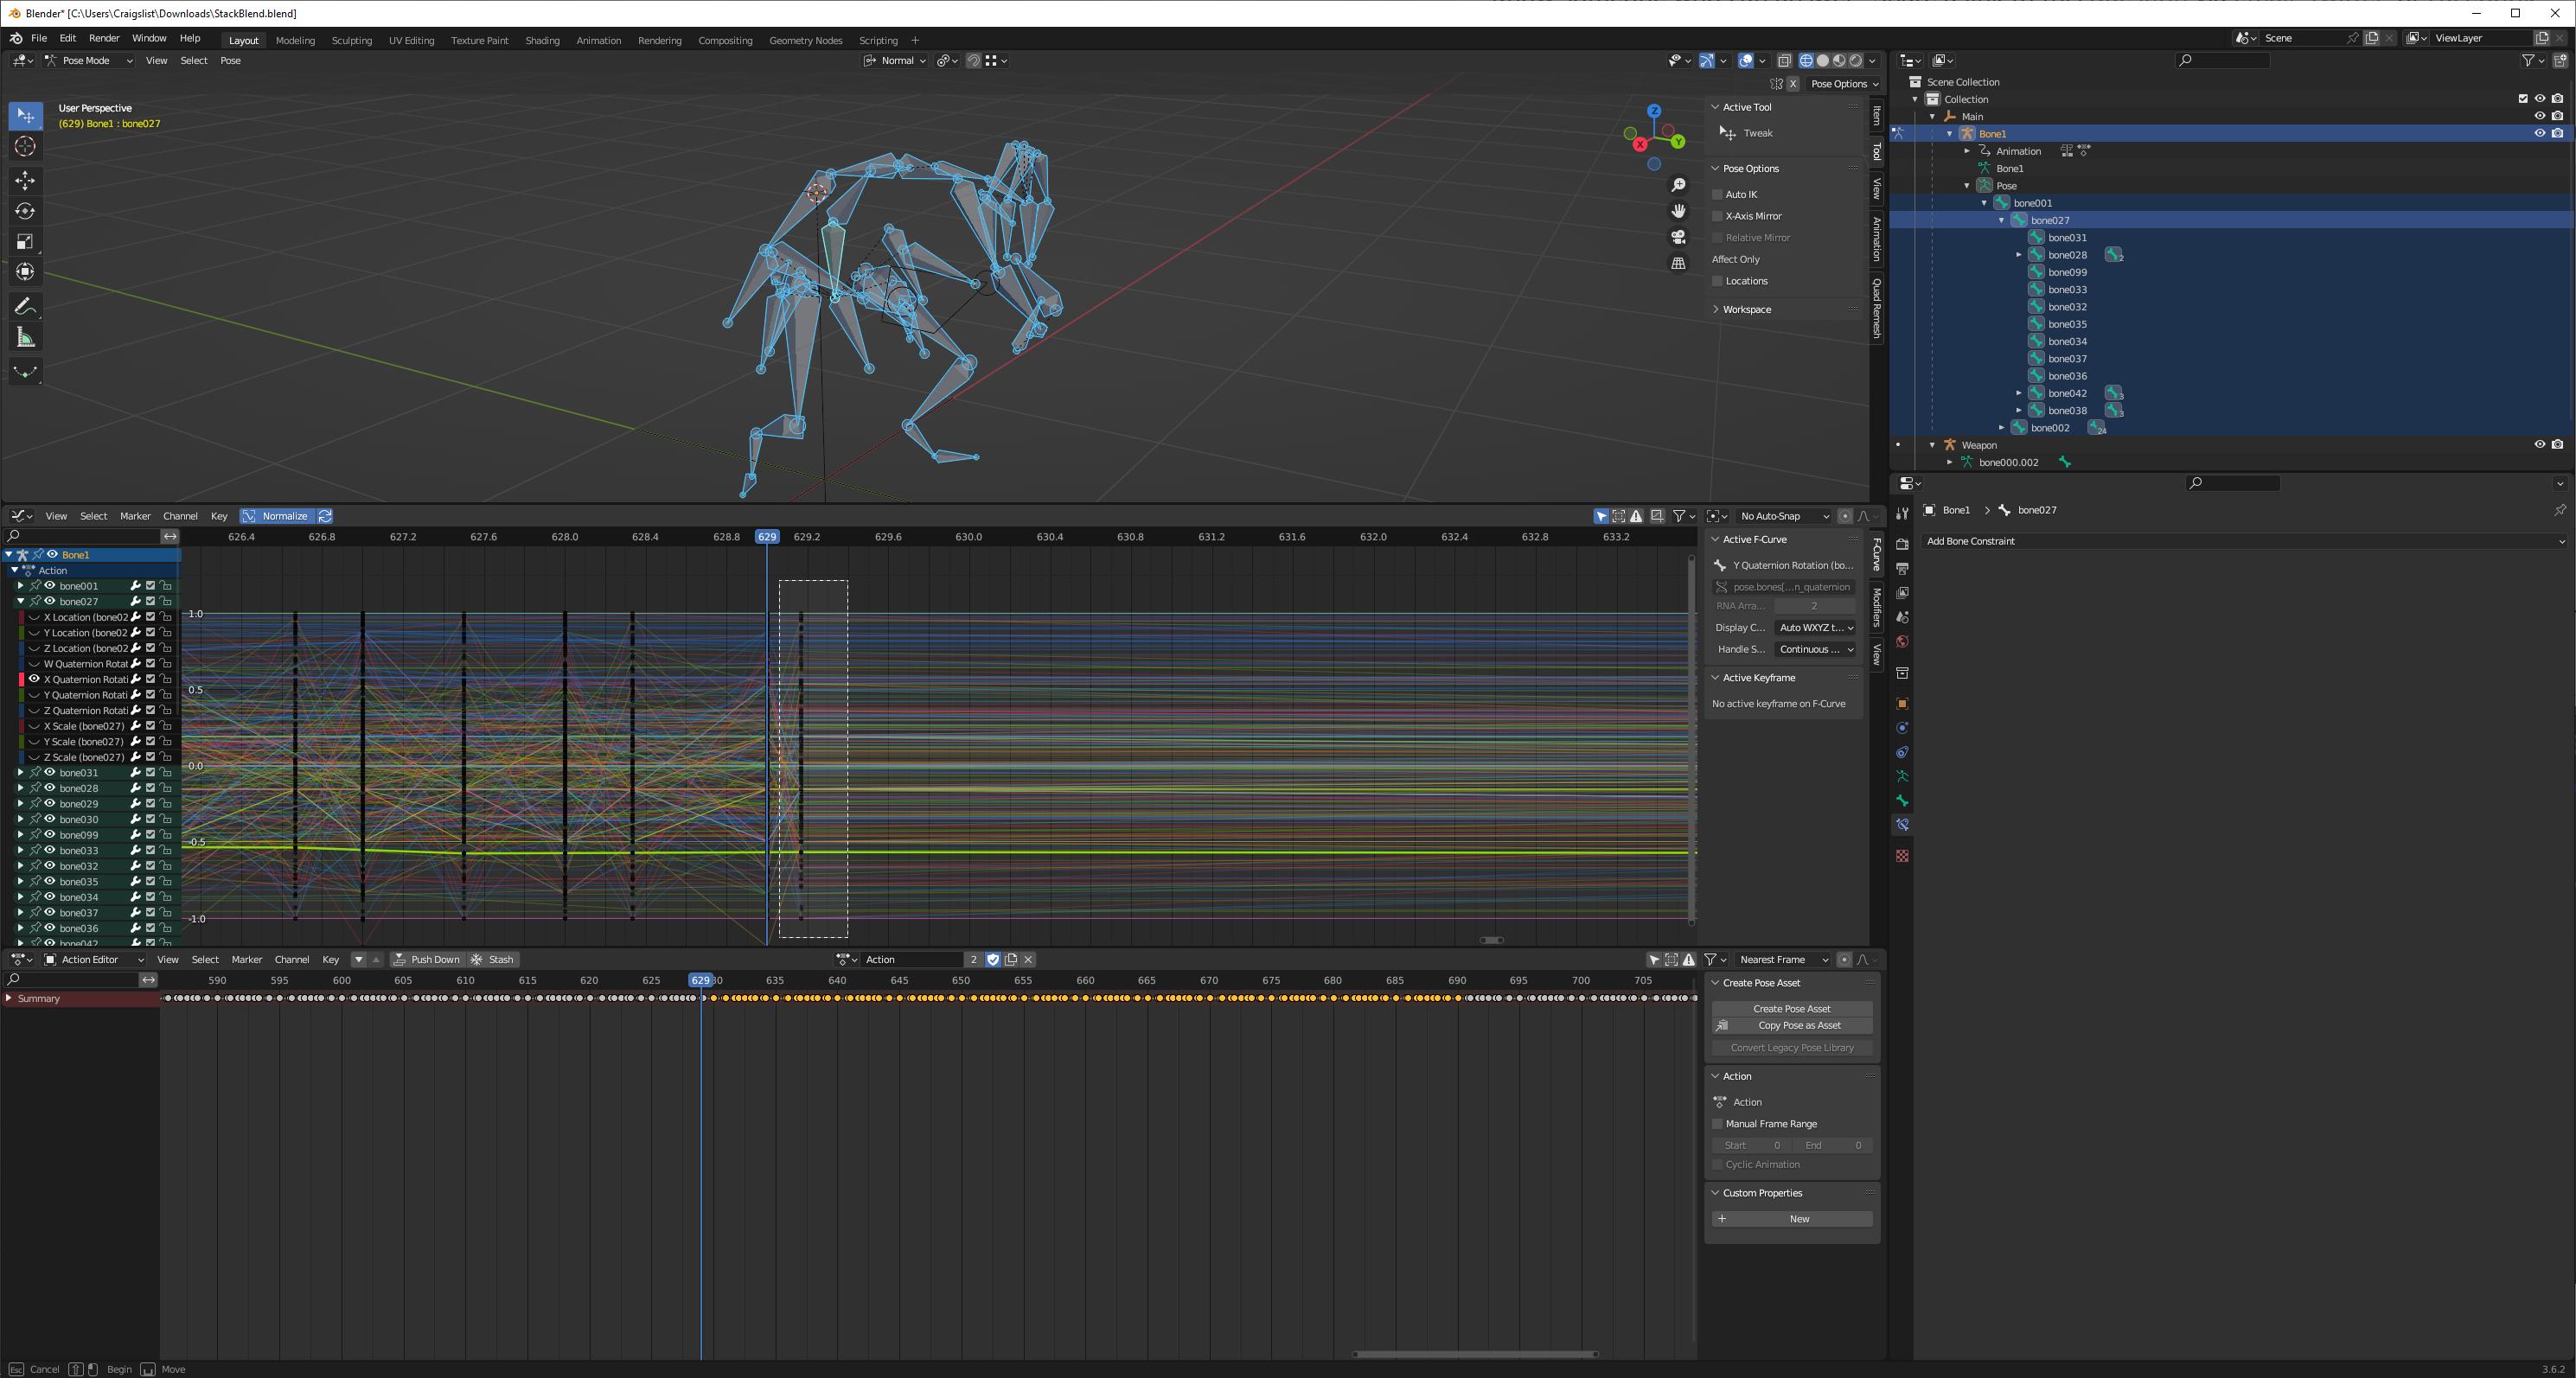Screen dimensions: 2576x1378
Task: Open World properties tab icon
Action: coord(1902,642)
